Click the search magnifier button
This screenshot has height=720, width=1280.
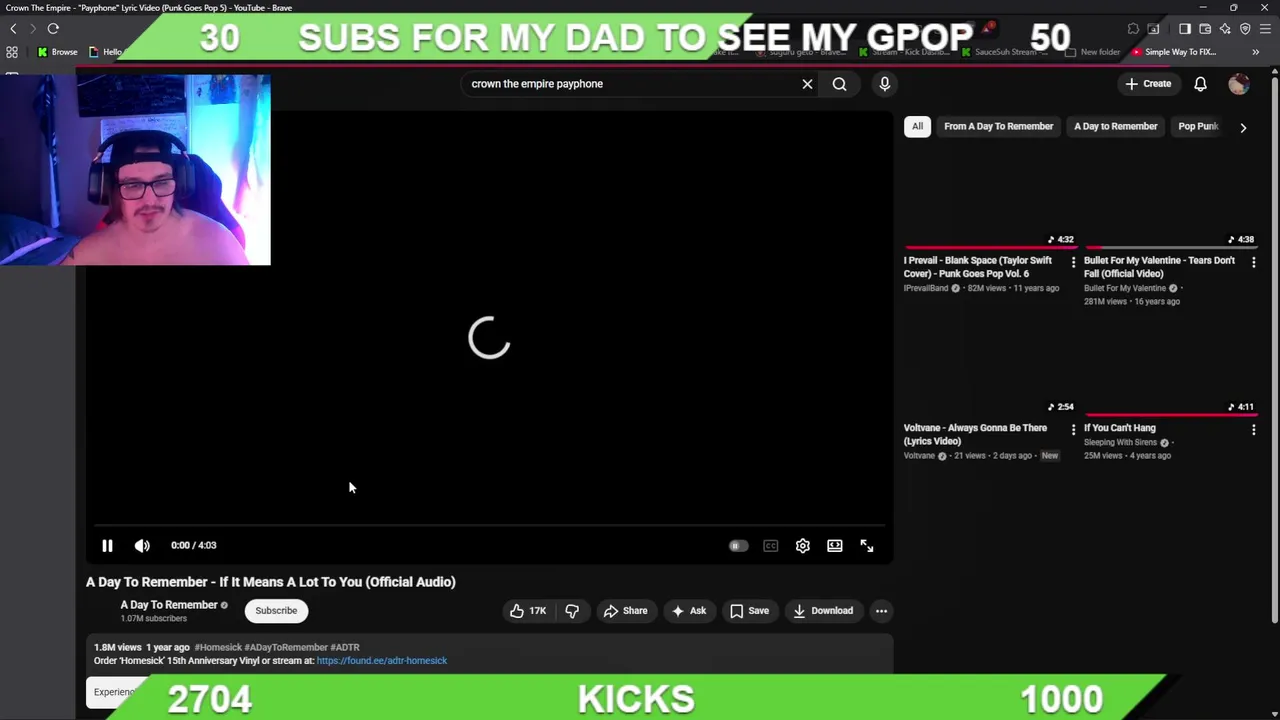839,84
